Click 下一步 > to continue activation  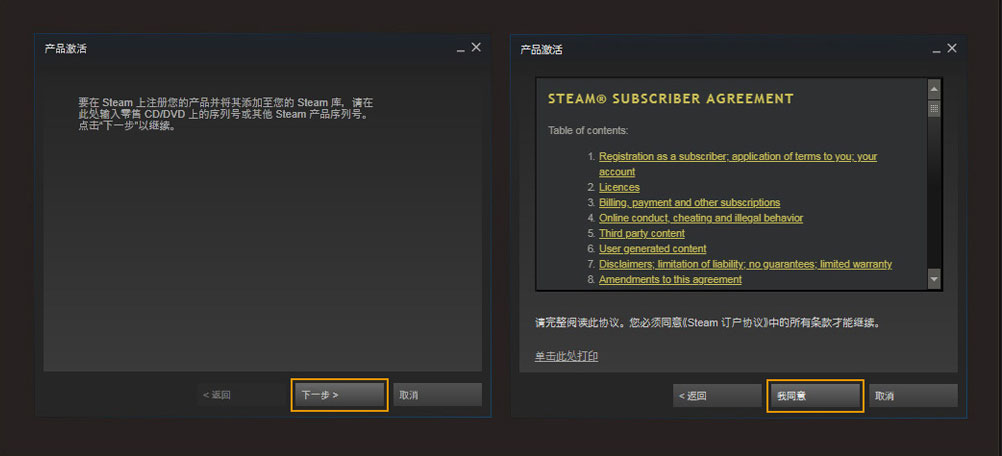[339, 395]
